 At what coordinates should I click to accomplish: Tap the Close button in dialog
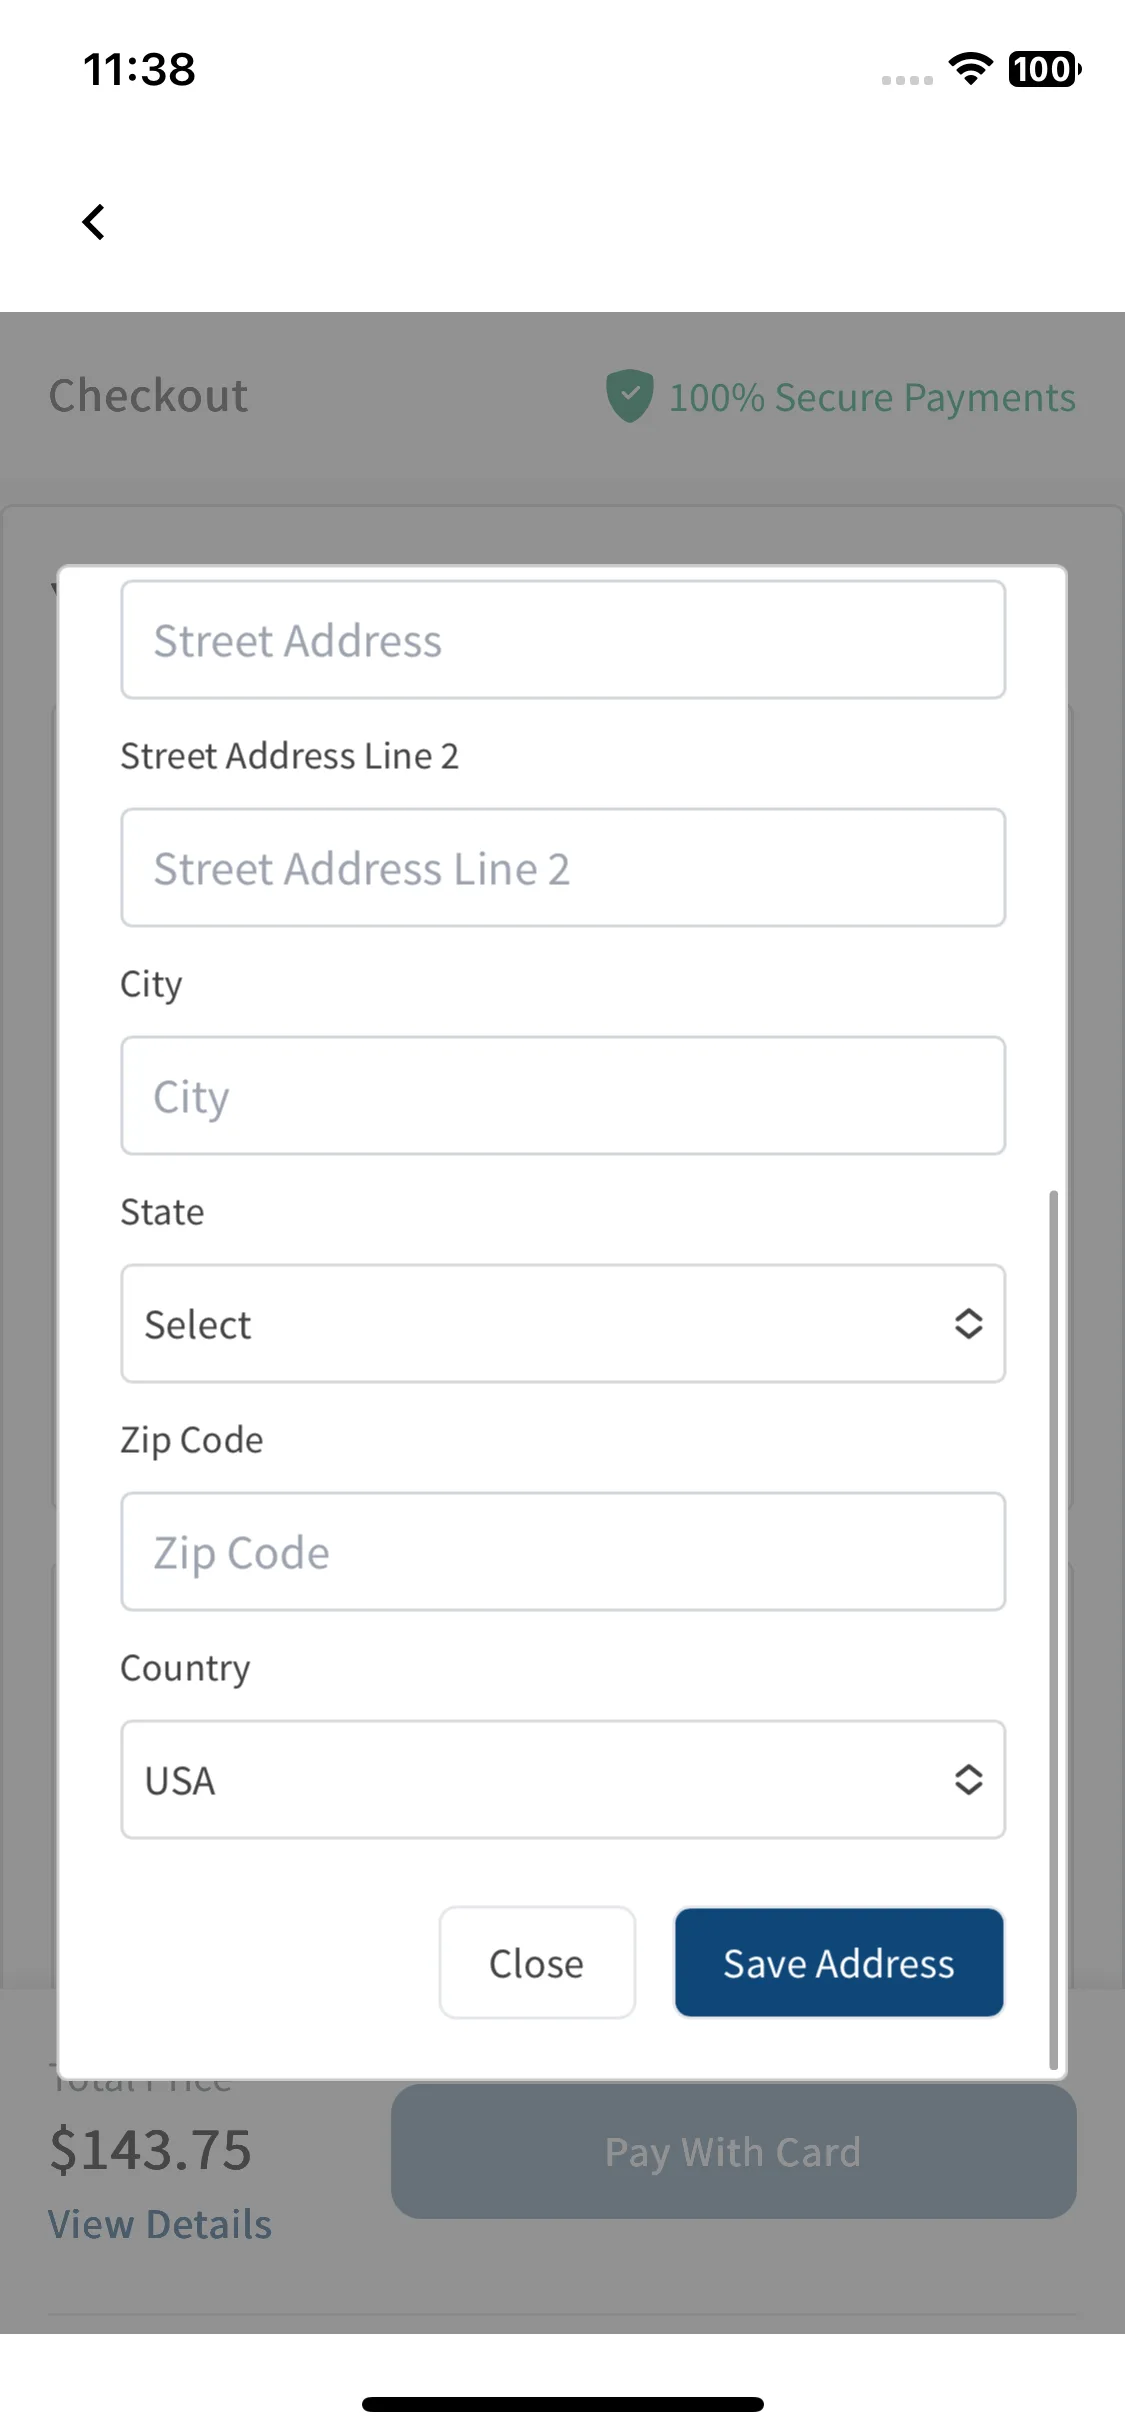[x=537, y=1963]
